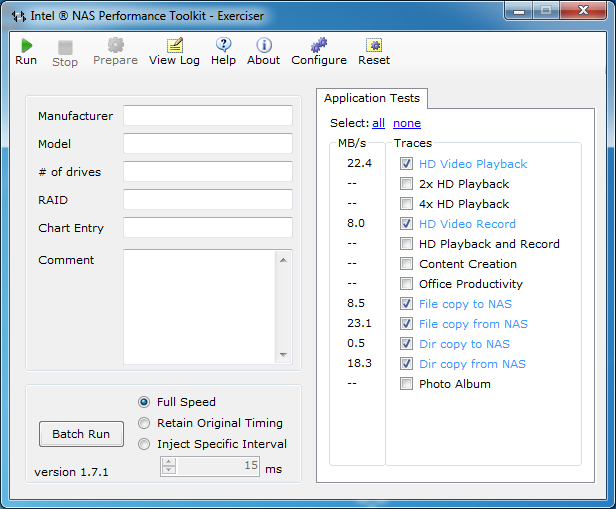Viewport: 616px width, 509px height.
Task: Increase the interval with stepper up arrow
Action: (x=169, y=462)
